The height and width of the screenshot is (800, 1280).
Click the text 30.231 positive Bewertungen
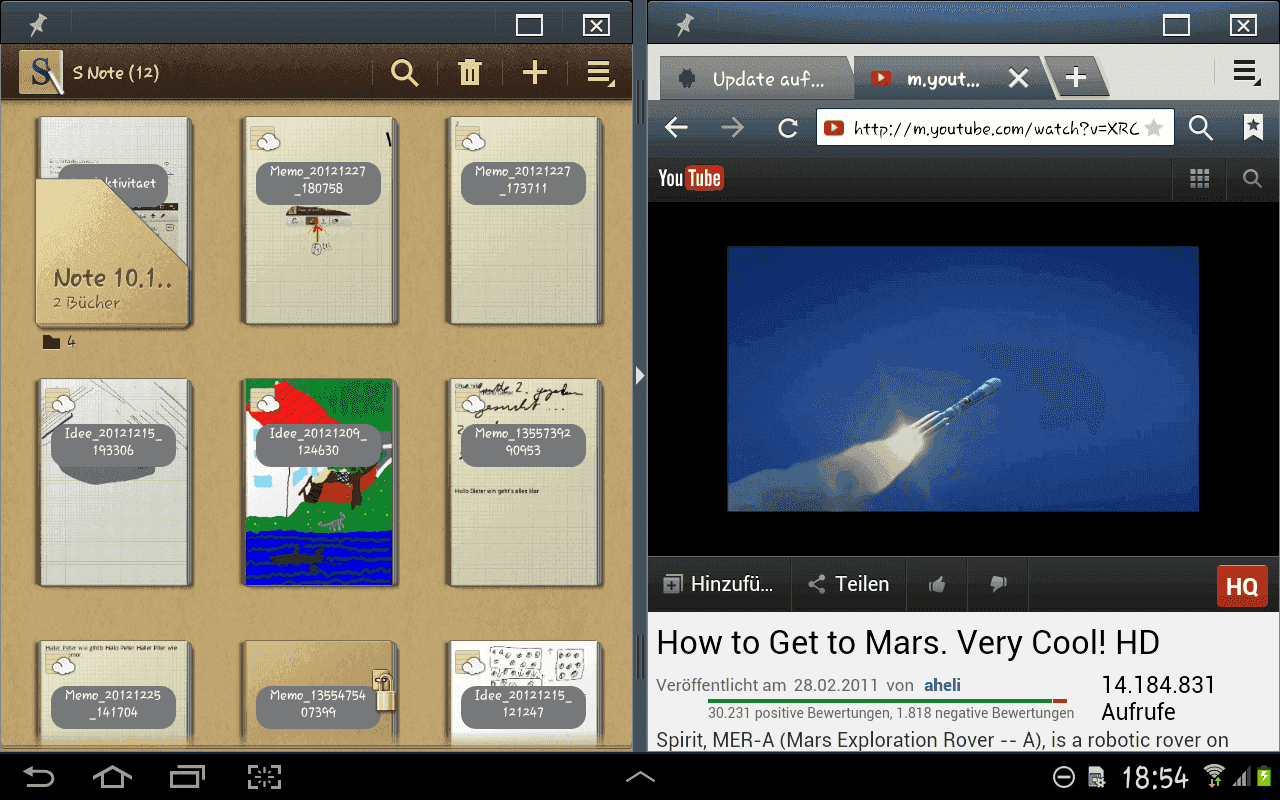799,714
